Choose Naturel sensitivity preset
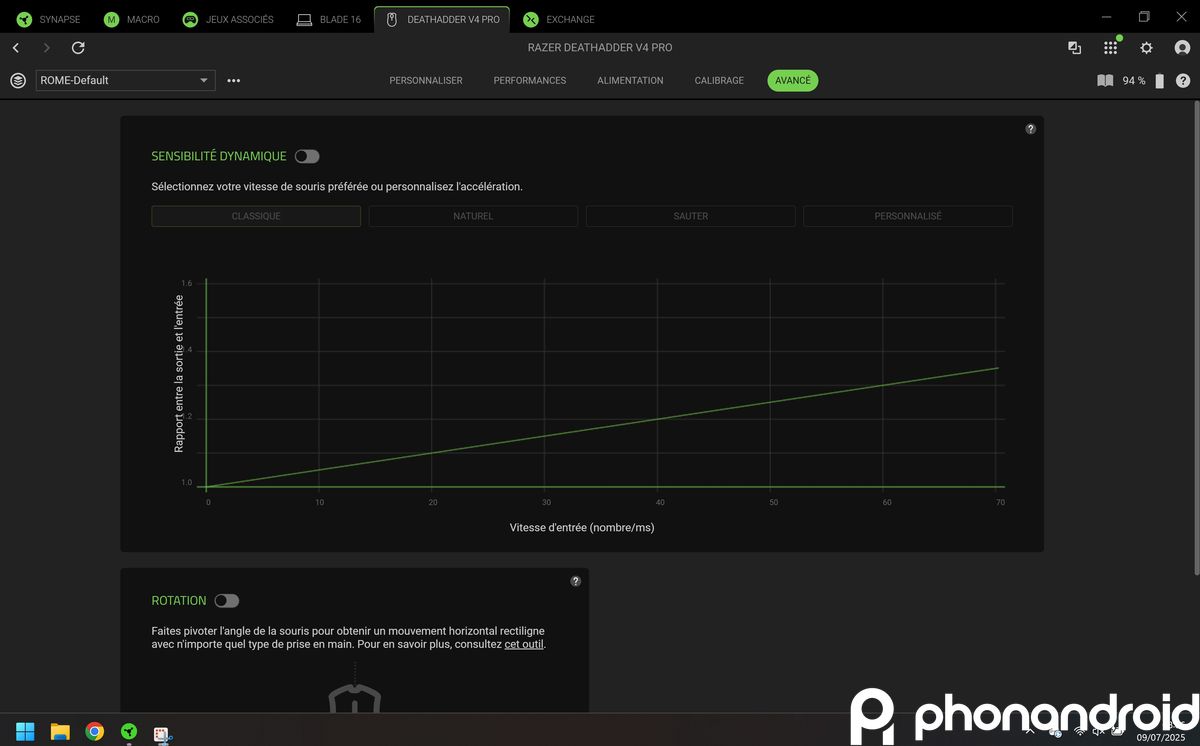This screenshot has width=1200, height=746. pos(473,216)
